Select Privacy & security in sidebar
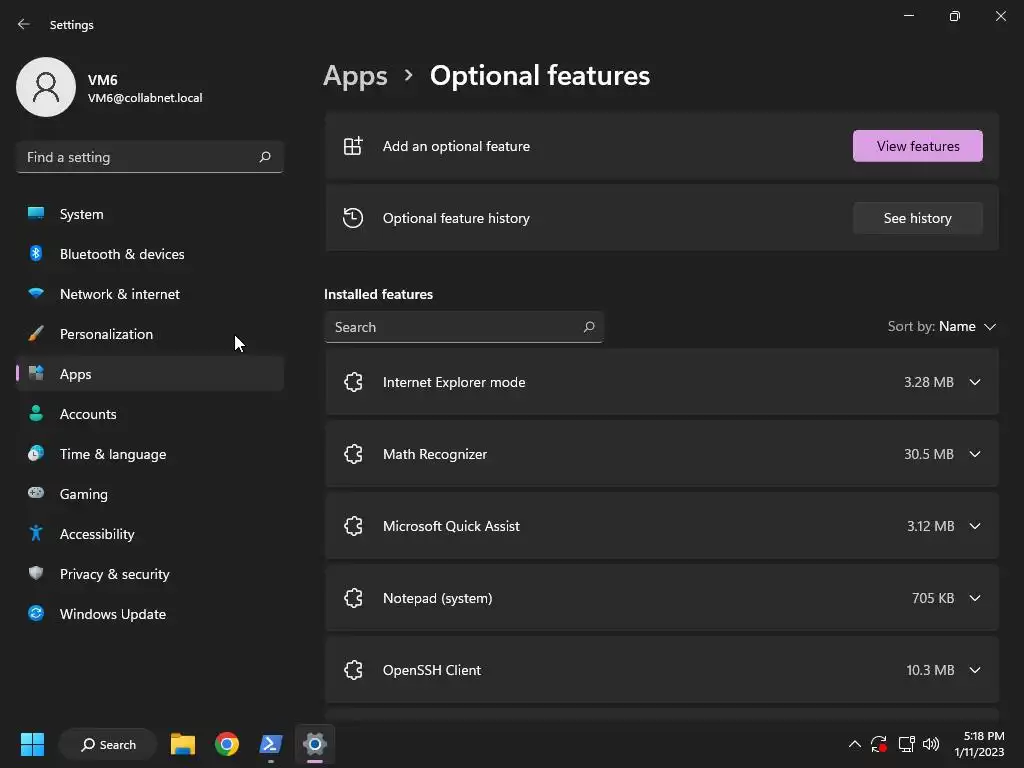This screenshot has width=1024, height=768. coord(115,574)
